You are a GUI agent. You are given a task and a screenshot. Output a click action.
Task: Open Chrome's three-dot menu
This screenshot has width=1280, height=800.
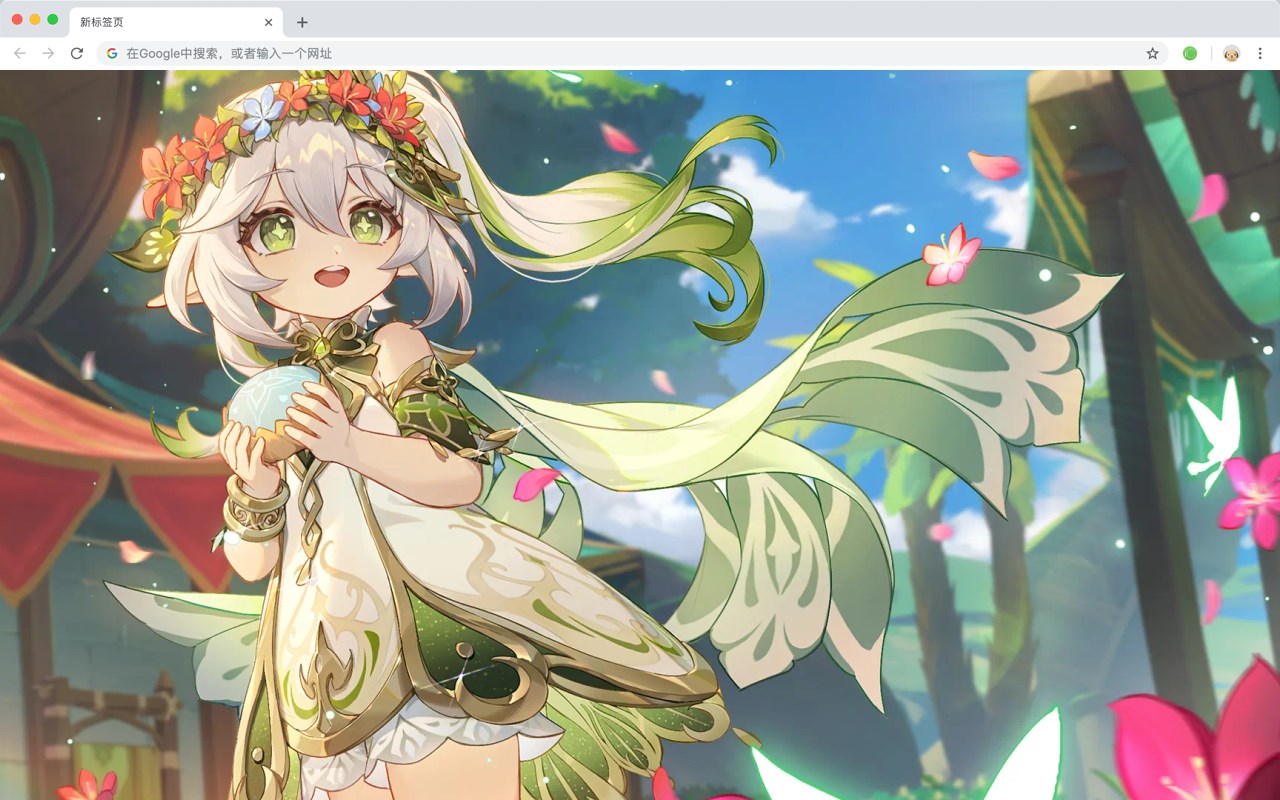click(1259, 53)
